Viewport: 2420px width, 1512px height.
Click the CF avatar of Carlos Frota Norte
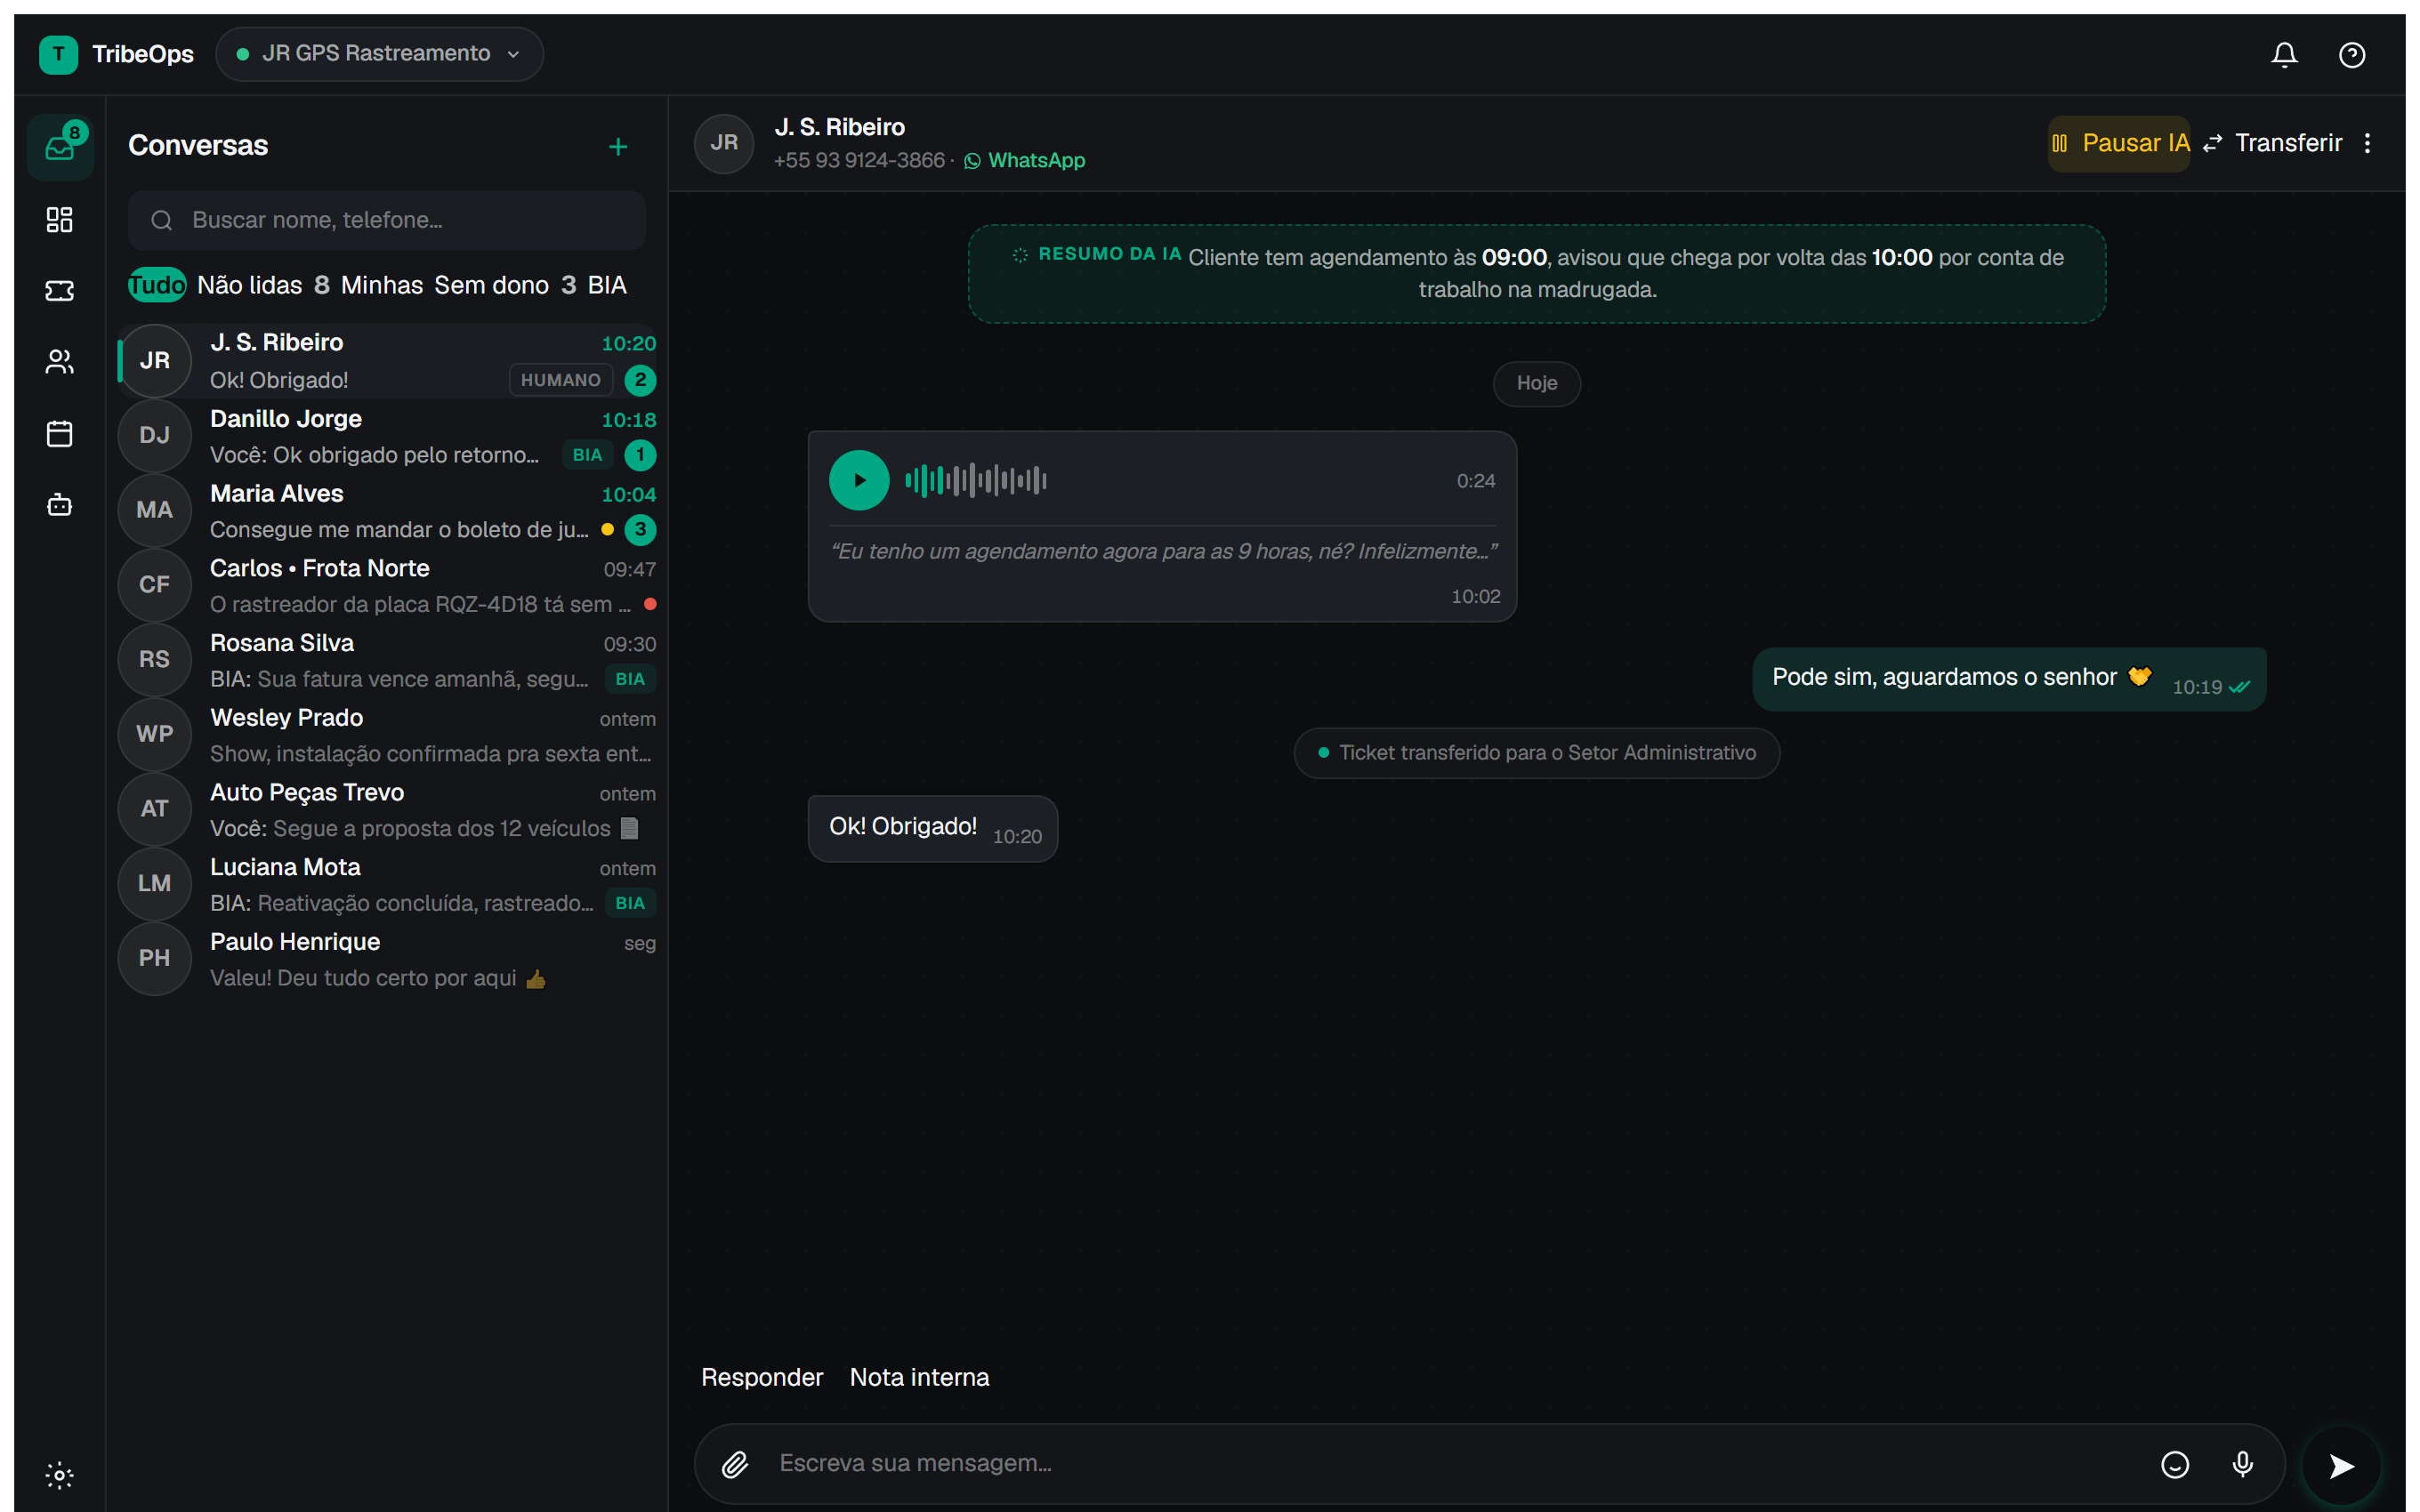point(154,585)
